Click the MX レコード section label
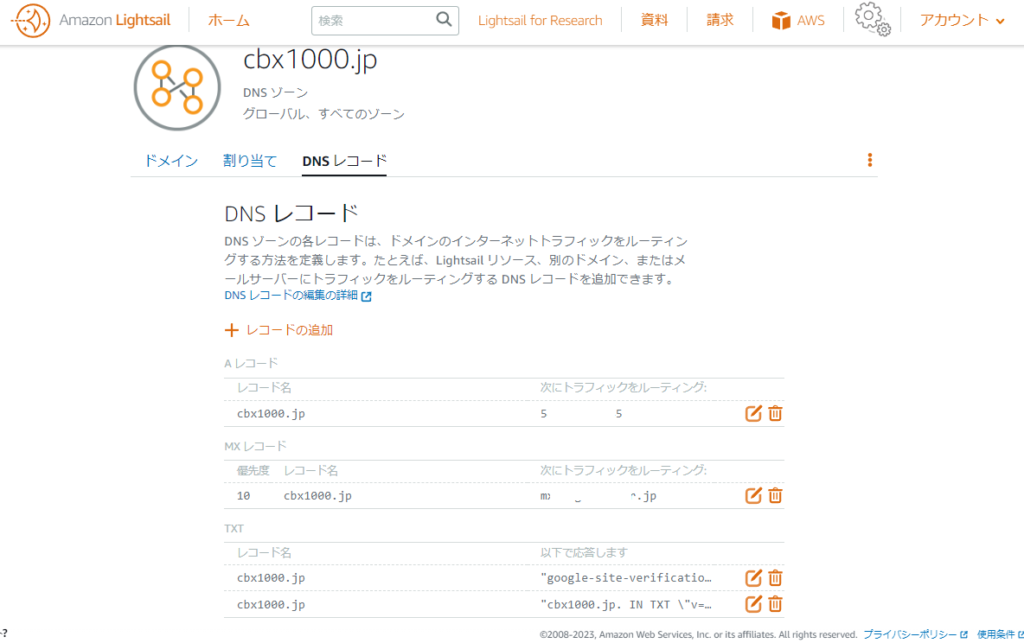This screenshot has height=643, width=1024. (x=255, y=446)
